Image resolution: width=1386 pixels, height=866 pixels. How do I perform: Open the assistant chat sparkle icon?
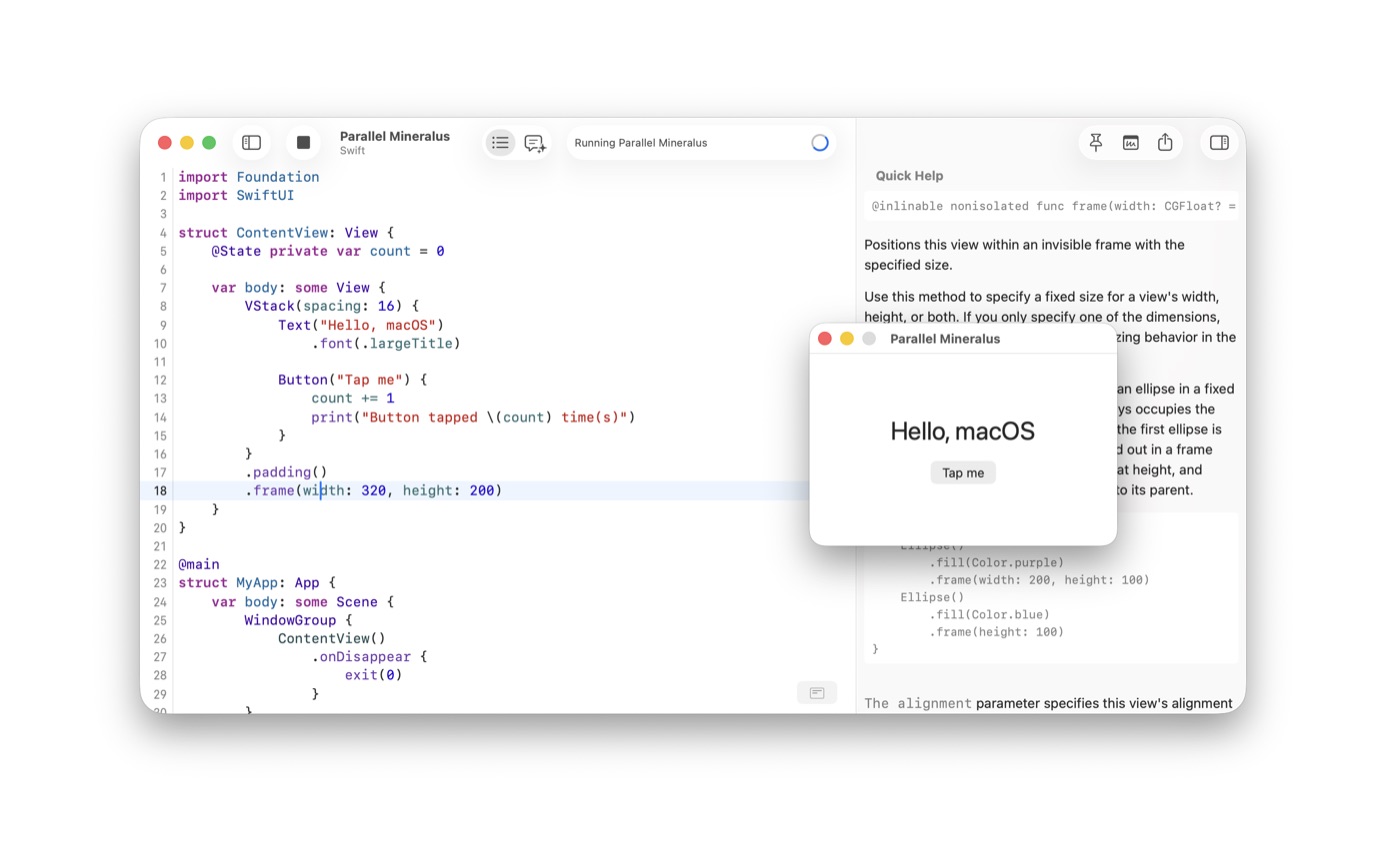pyautogui.click(x=535, y=143)
